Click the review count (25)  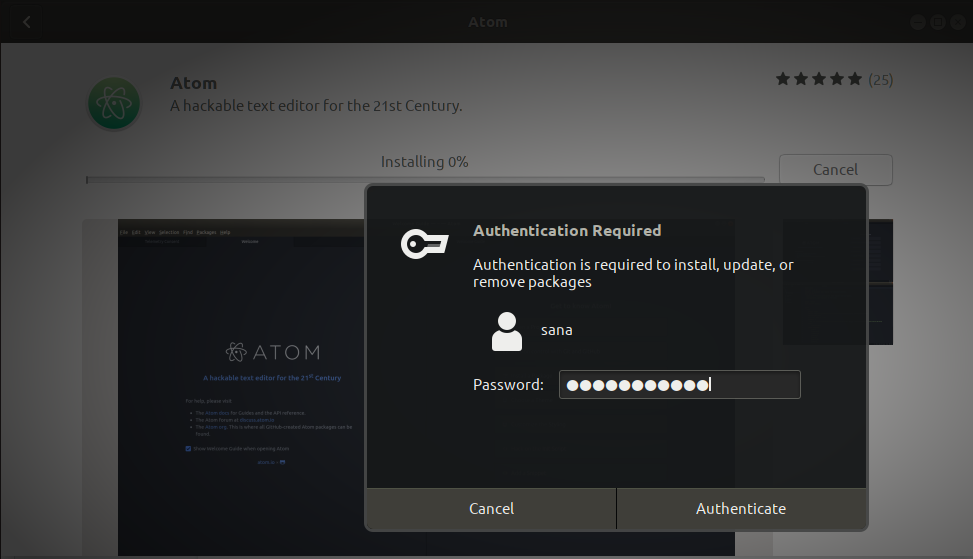(880, 80)
